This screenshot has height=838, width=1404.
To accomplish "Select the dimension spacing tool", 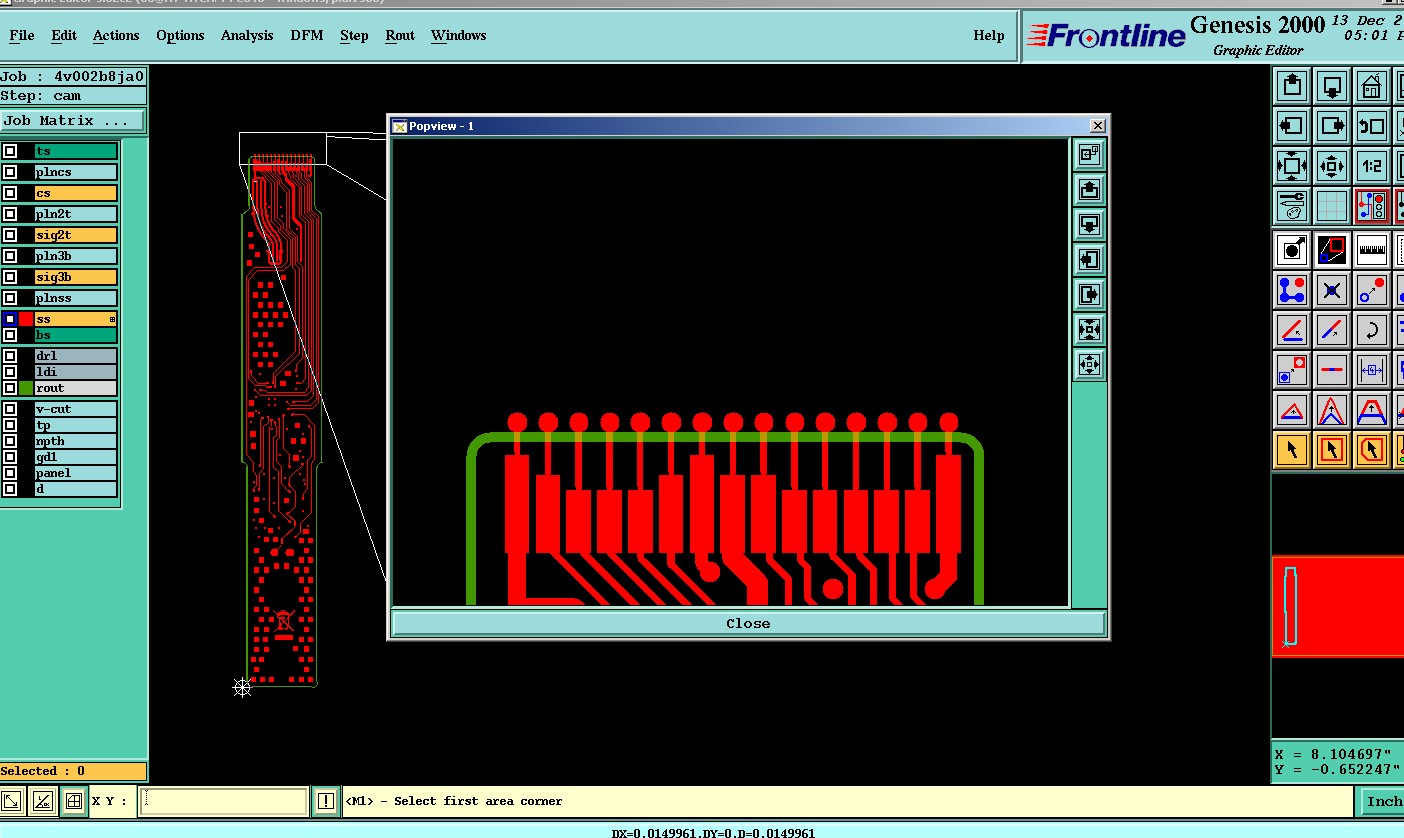I will 1372,370.
